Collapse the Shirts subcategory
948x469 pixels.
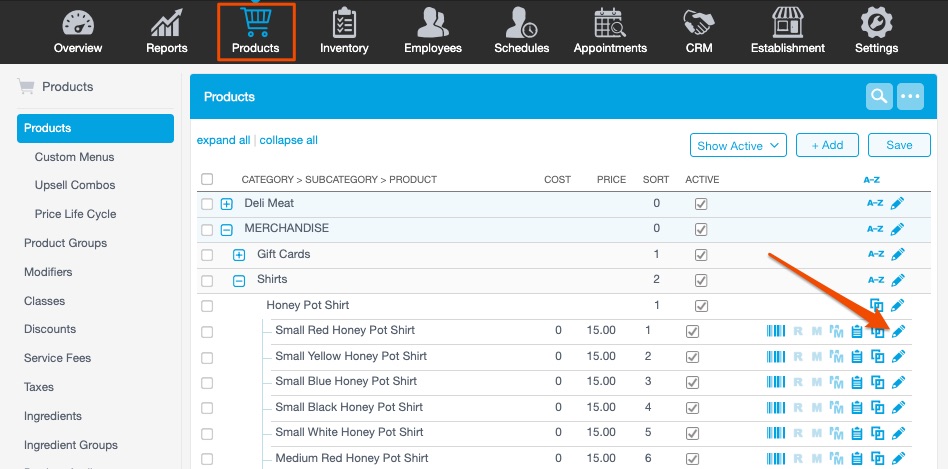click(x=239, y=281)
